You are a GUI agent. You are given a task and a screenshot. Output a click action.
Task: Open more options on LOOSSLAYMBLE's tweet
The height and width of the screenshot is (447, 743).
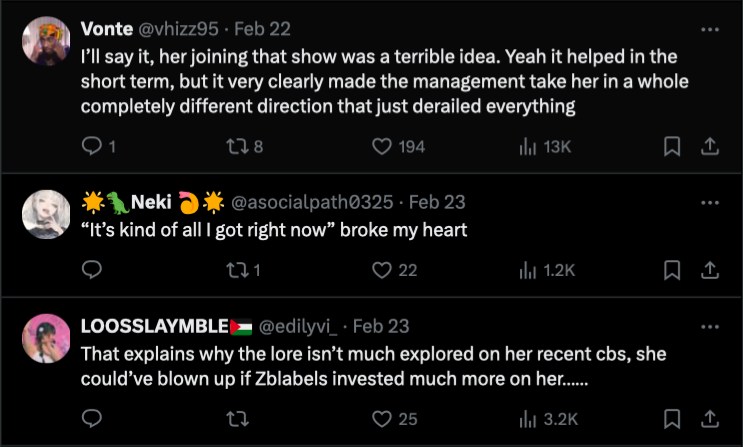coord(710,326)
